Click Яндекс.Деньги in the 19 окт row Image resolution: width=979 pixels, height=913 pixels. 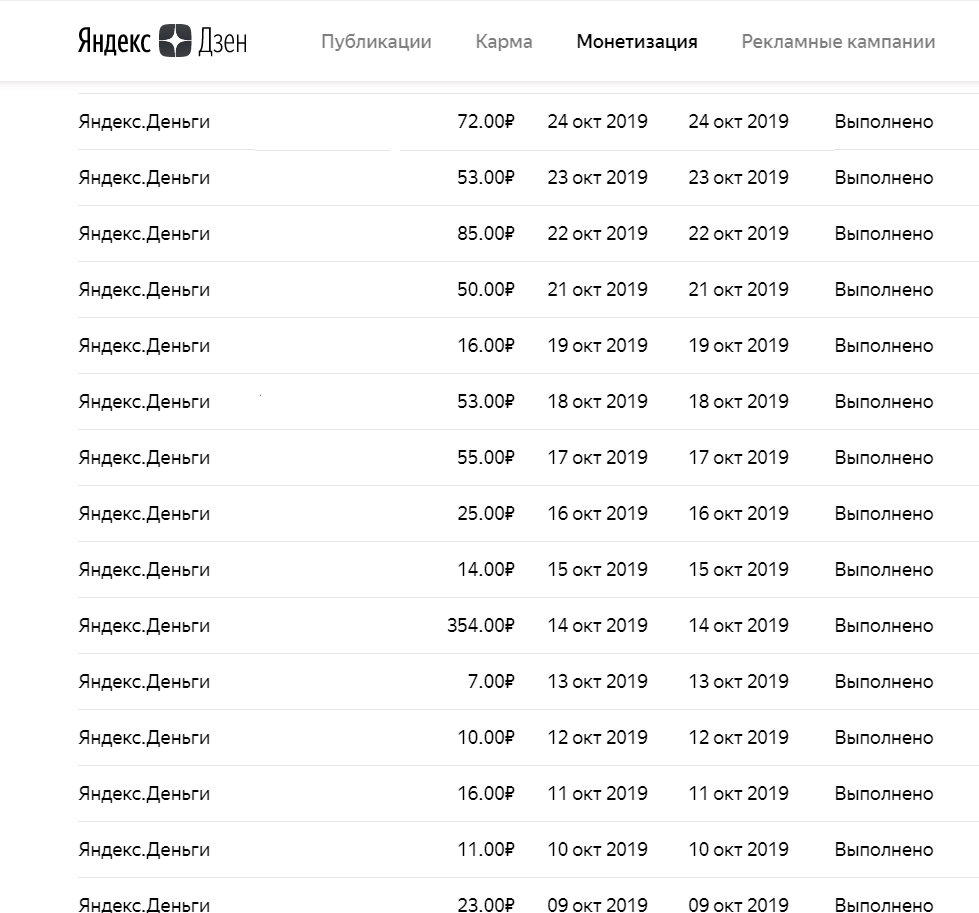(144, 346)
